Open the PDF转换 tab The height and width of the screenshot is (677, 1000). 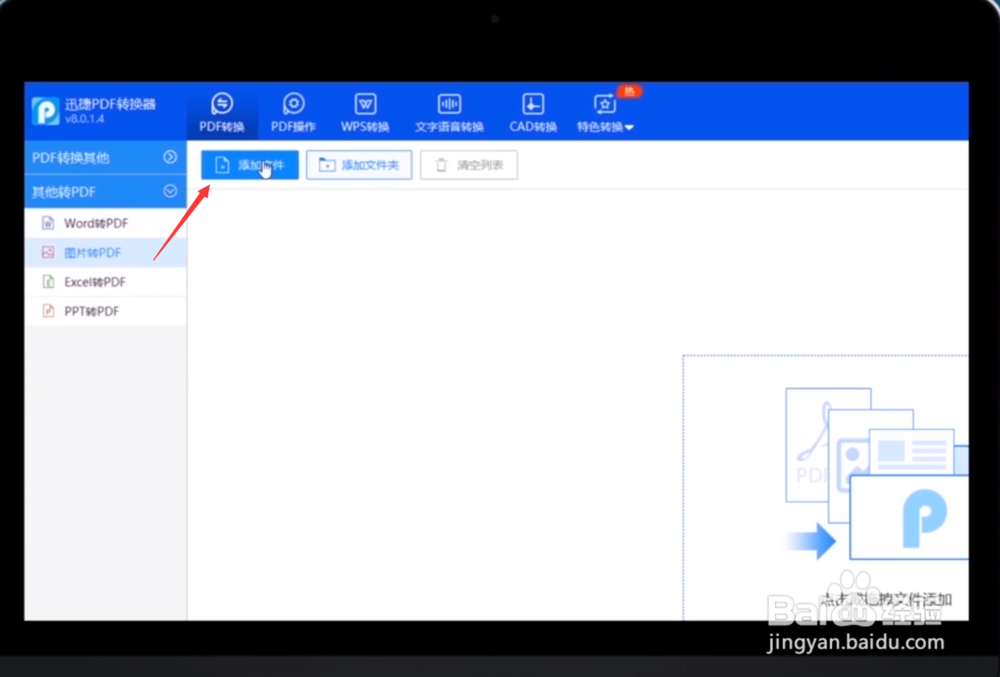(x=222, y=112)
